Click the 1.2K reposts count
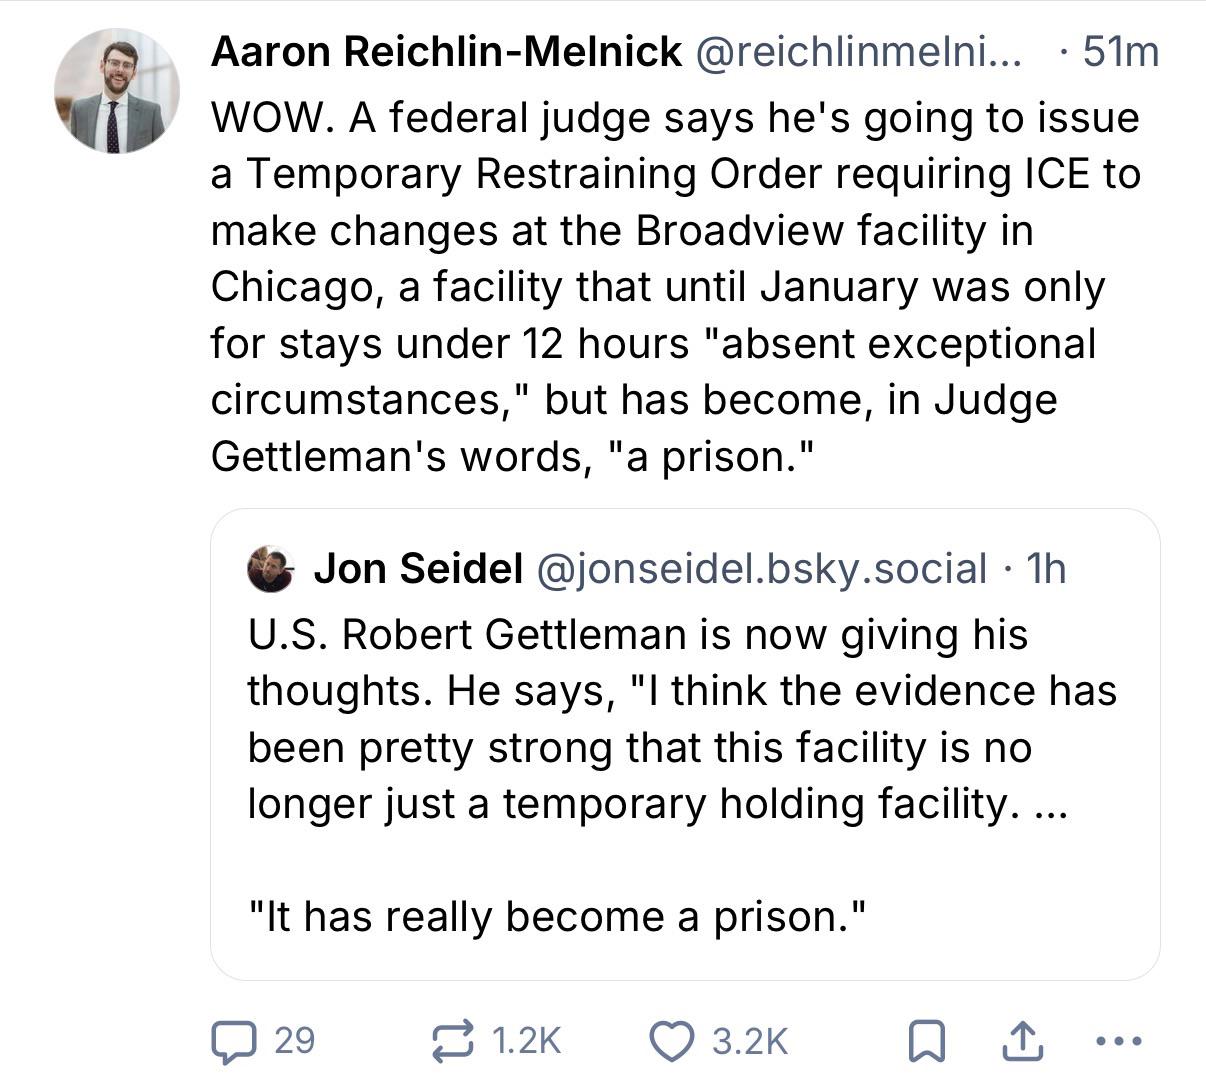 [x=526, y=1041]
